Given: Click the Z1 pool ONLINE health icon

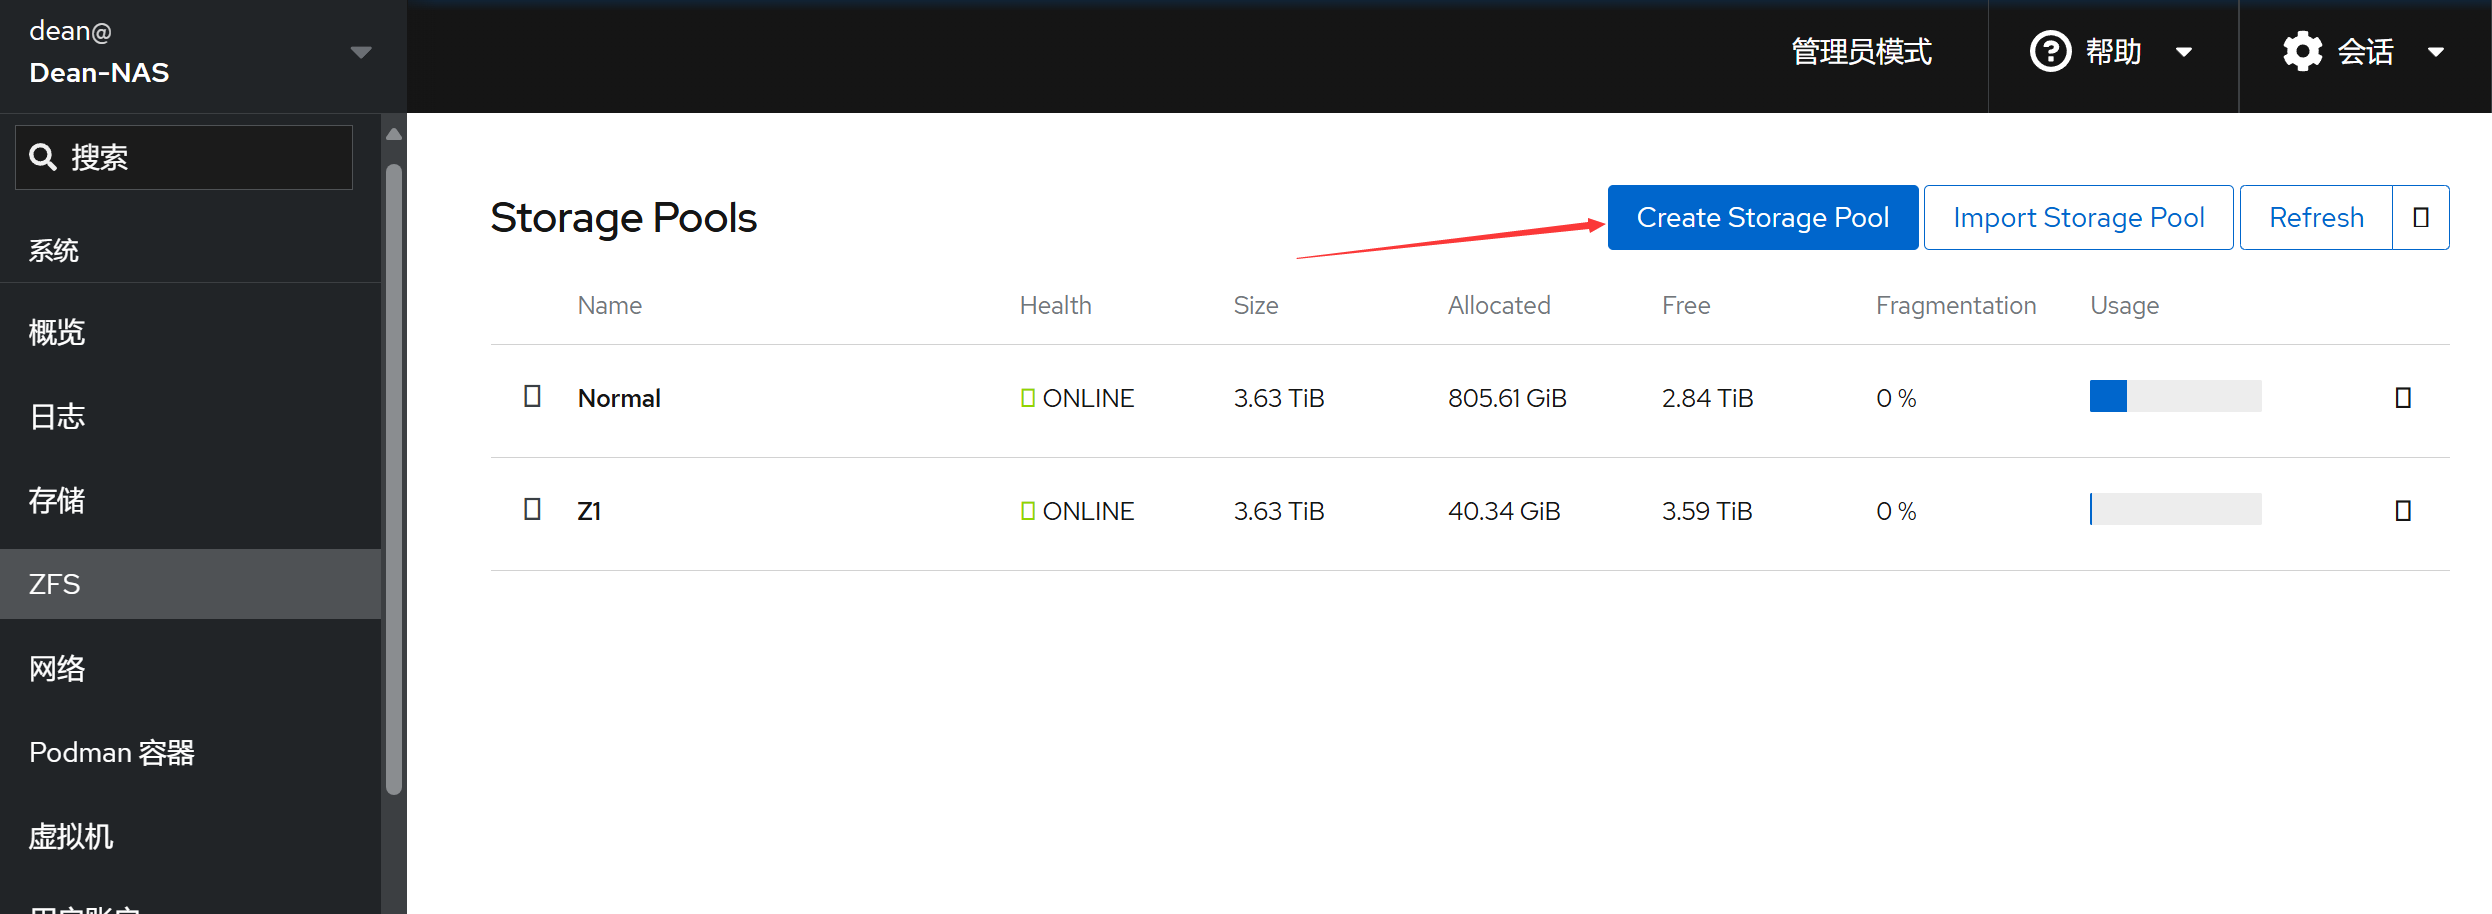Looking at the screenshot, I should click(x=1028, y=511).
